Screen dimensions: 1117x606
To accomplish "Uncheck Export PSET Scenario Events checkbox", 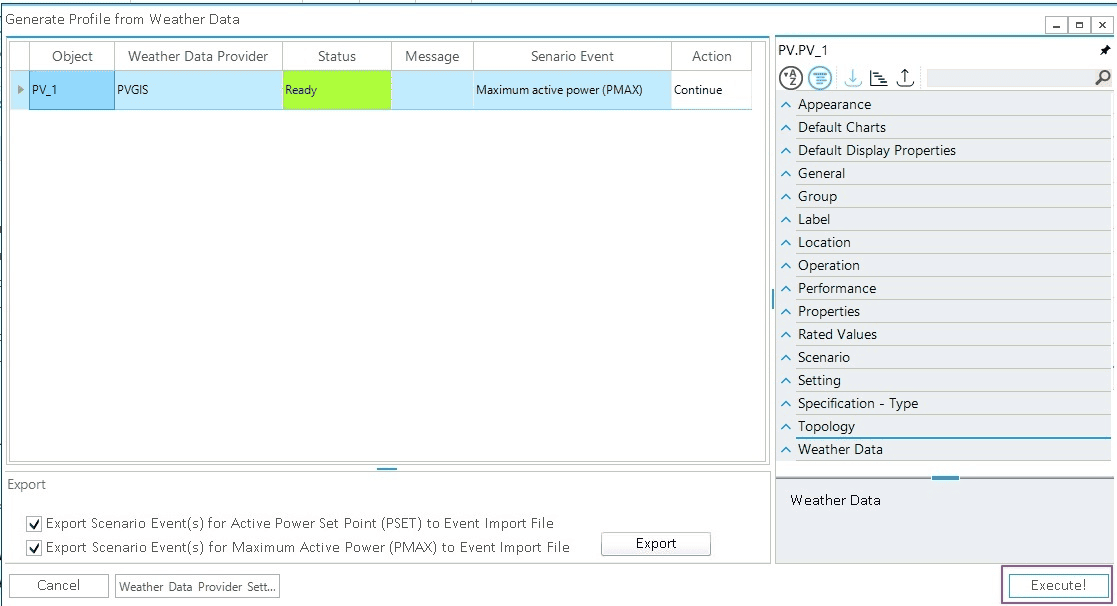I will (35, 523).
